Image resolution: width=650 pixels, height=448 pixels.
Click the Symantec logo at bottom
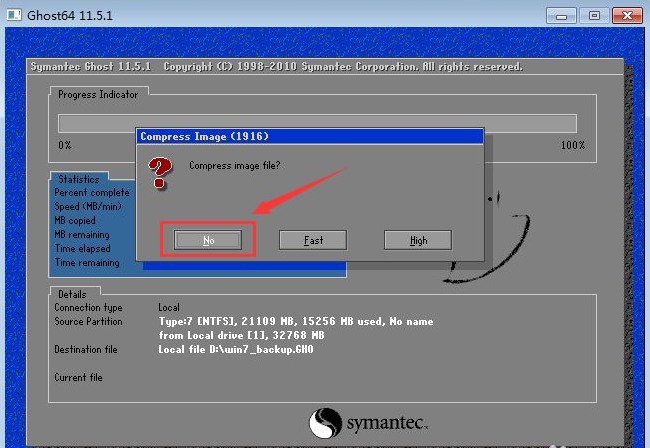tap(368, 423)
